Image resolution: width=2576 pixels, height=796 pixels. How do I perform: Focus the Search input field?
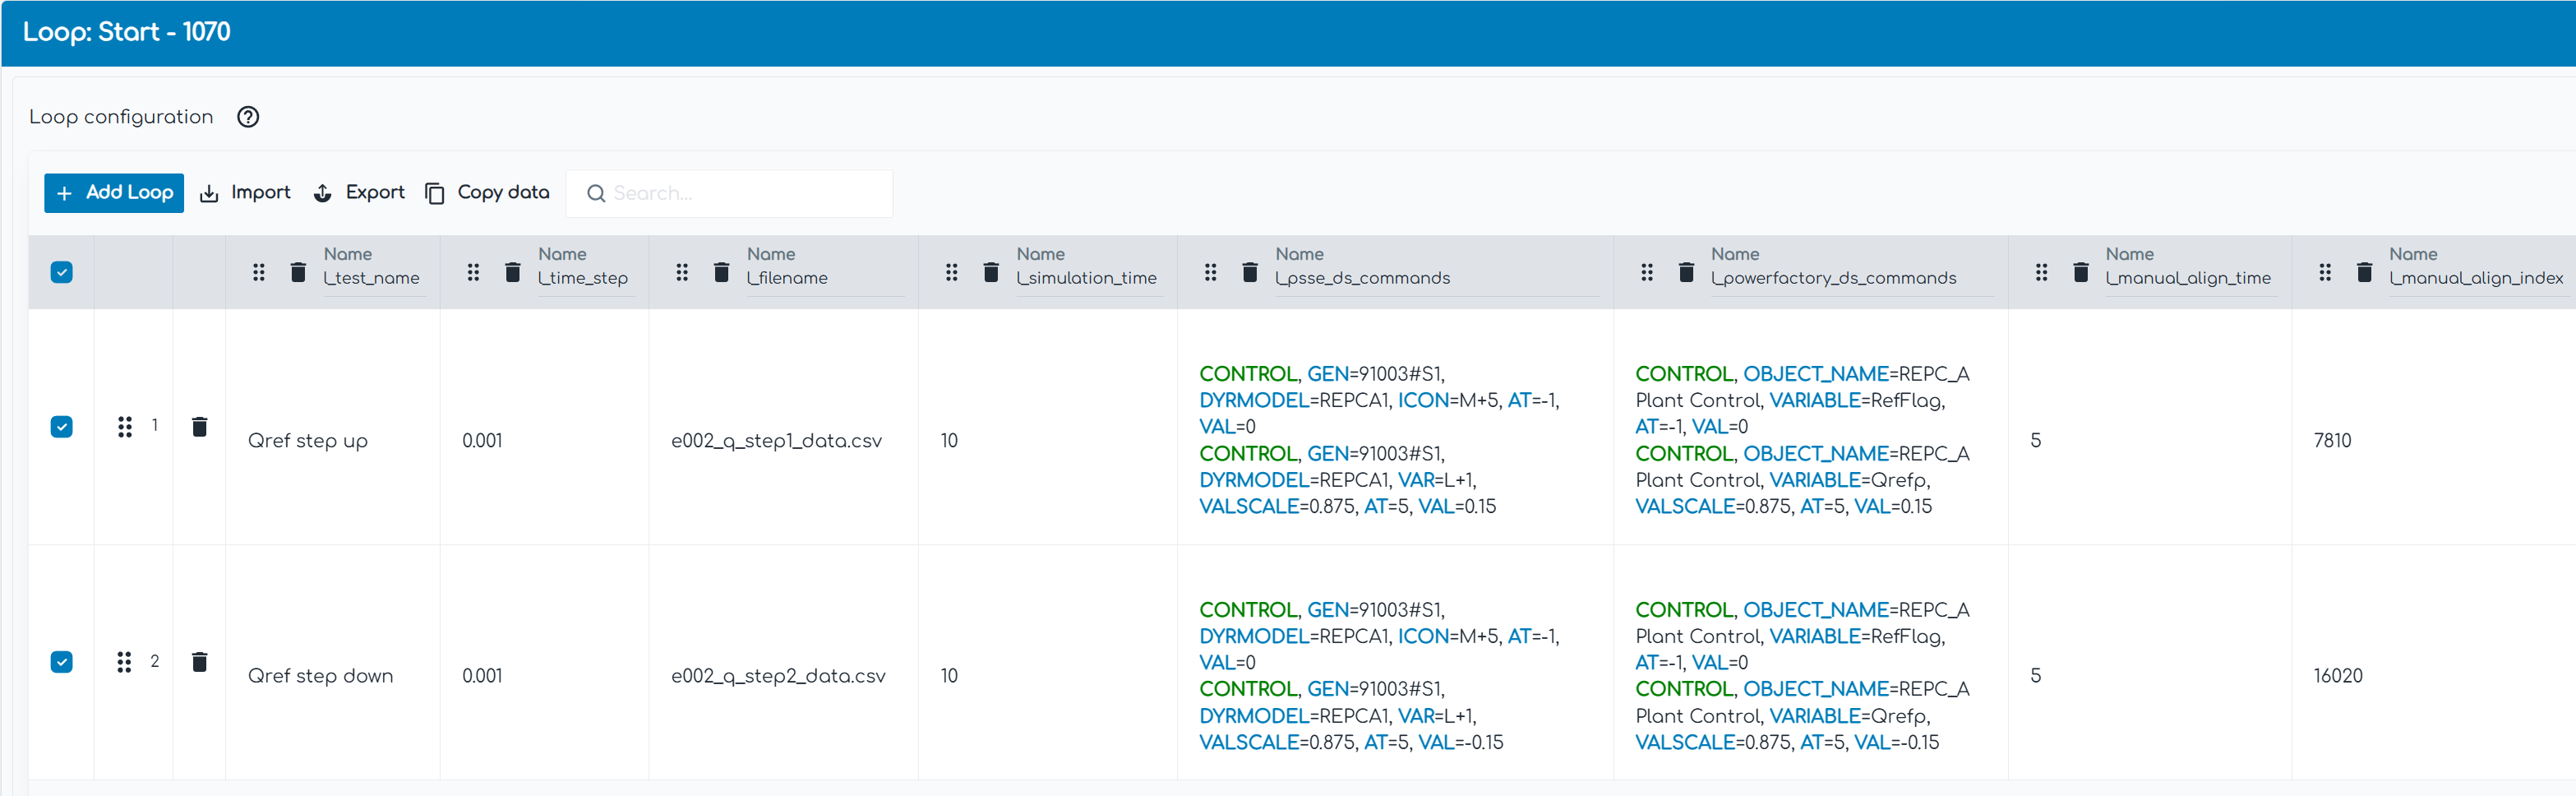click(740, 193)
